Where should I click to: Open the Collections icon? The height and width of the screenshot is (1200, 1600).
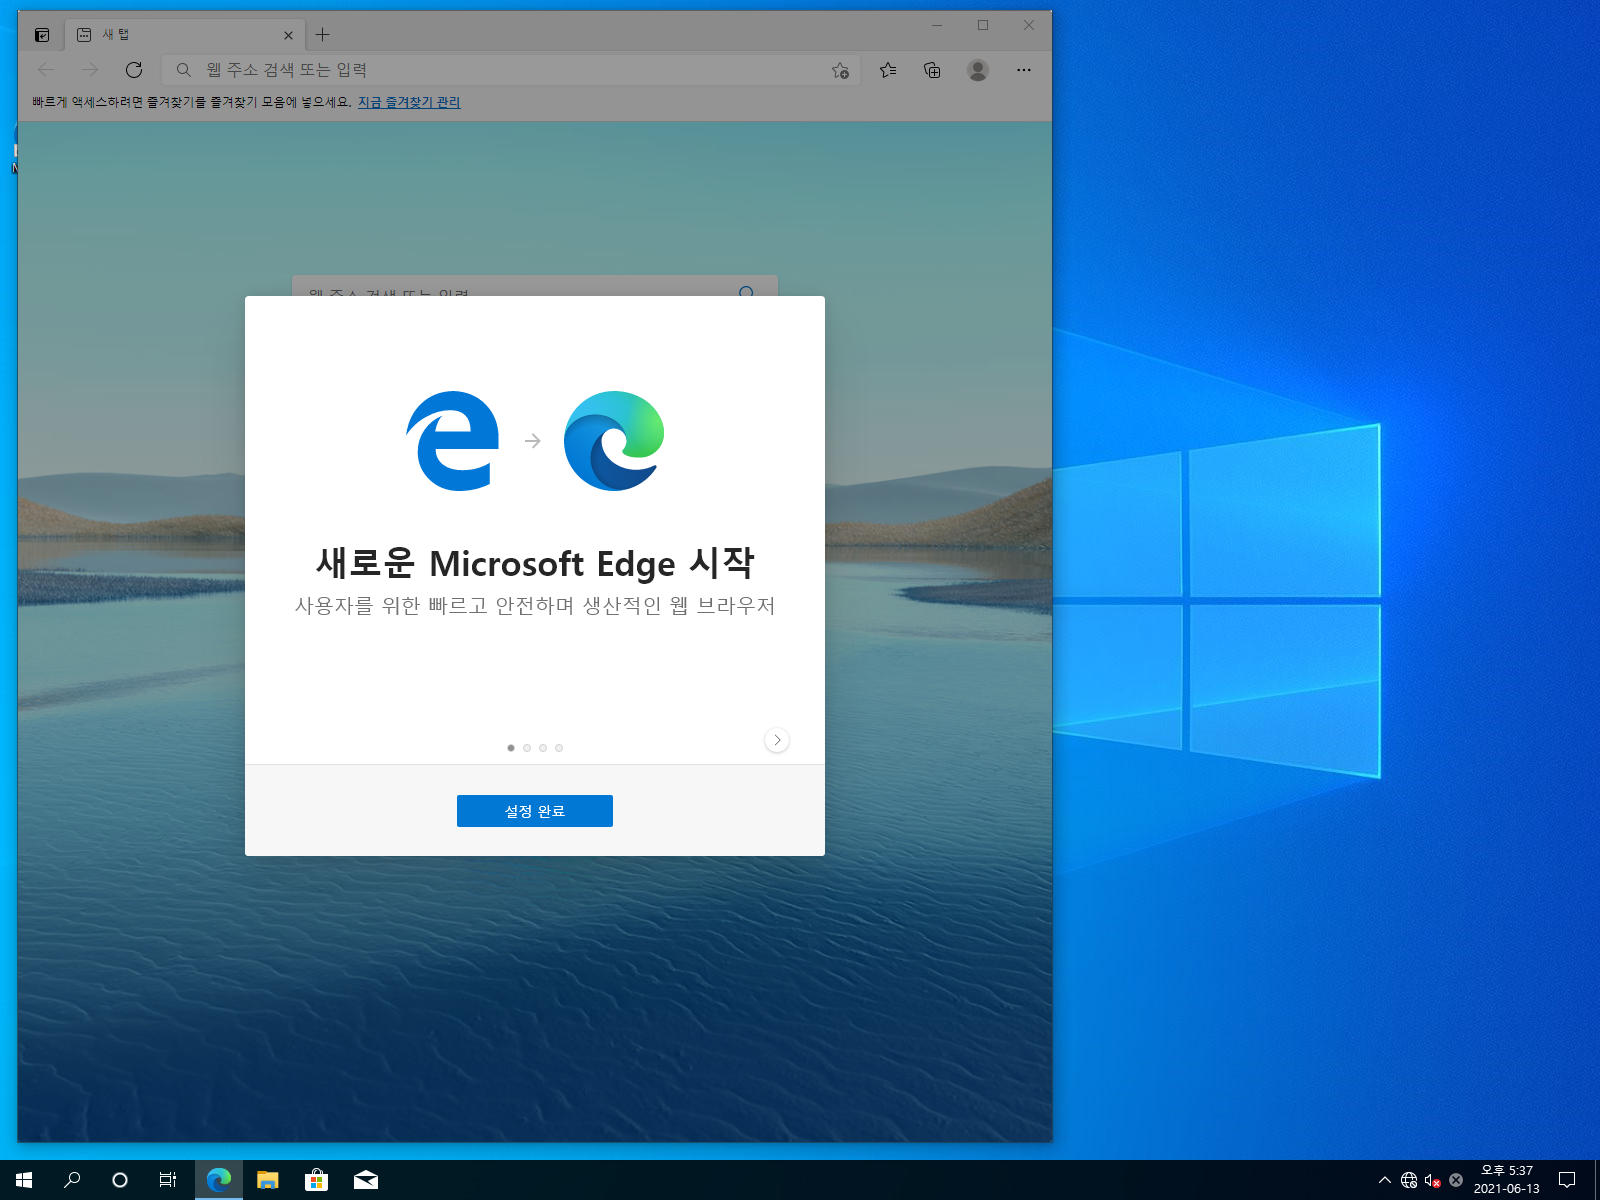tap(932, 70)
